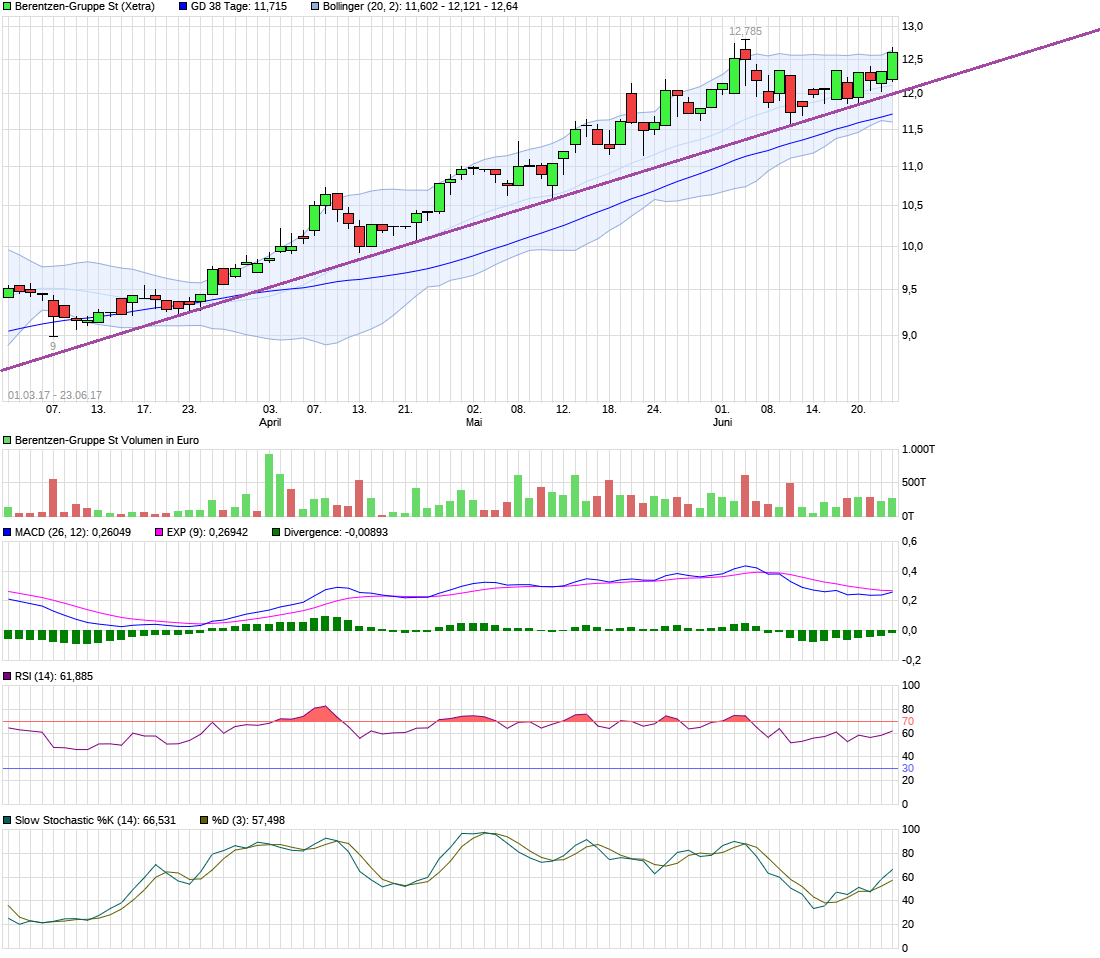This screenshot has width=1100, height=958.
Task: Click the purple RSI (14) legend square
Action: pyautogui.click(x=8, y=677)
